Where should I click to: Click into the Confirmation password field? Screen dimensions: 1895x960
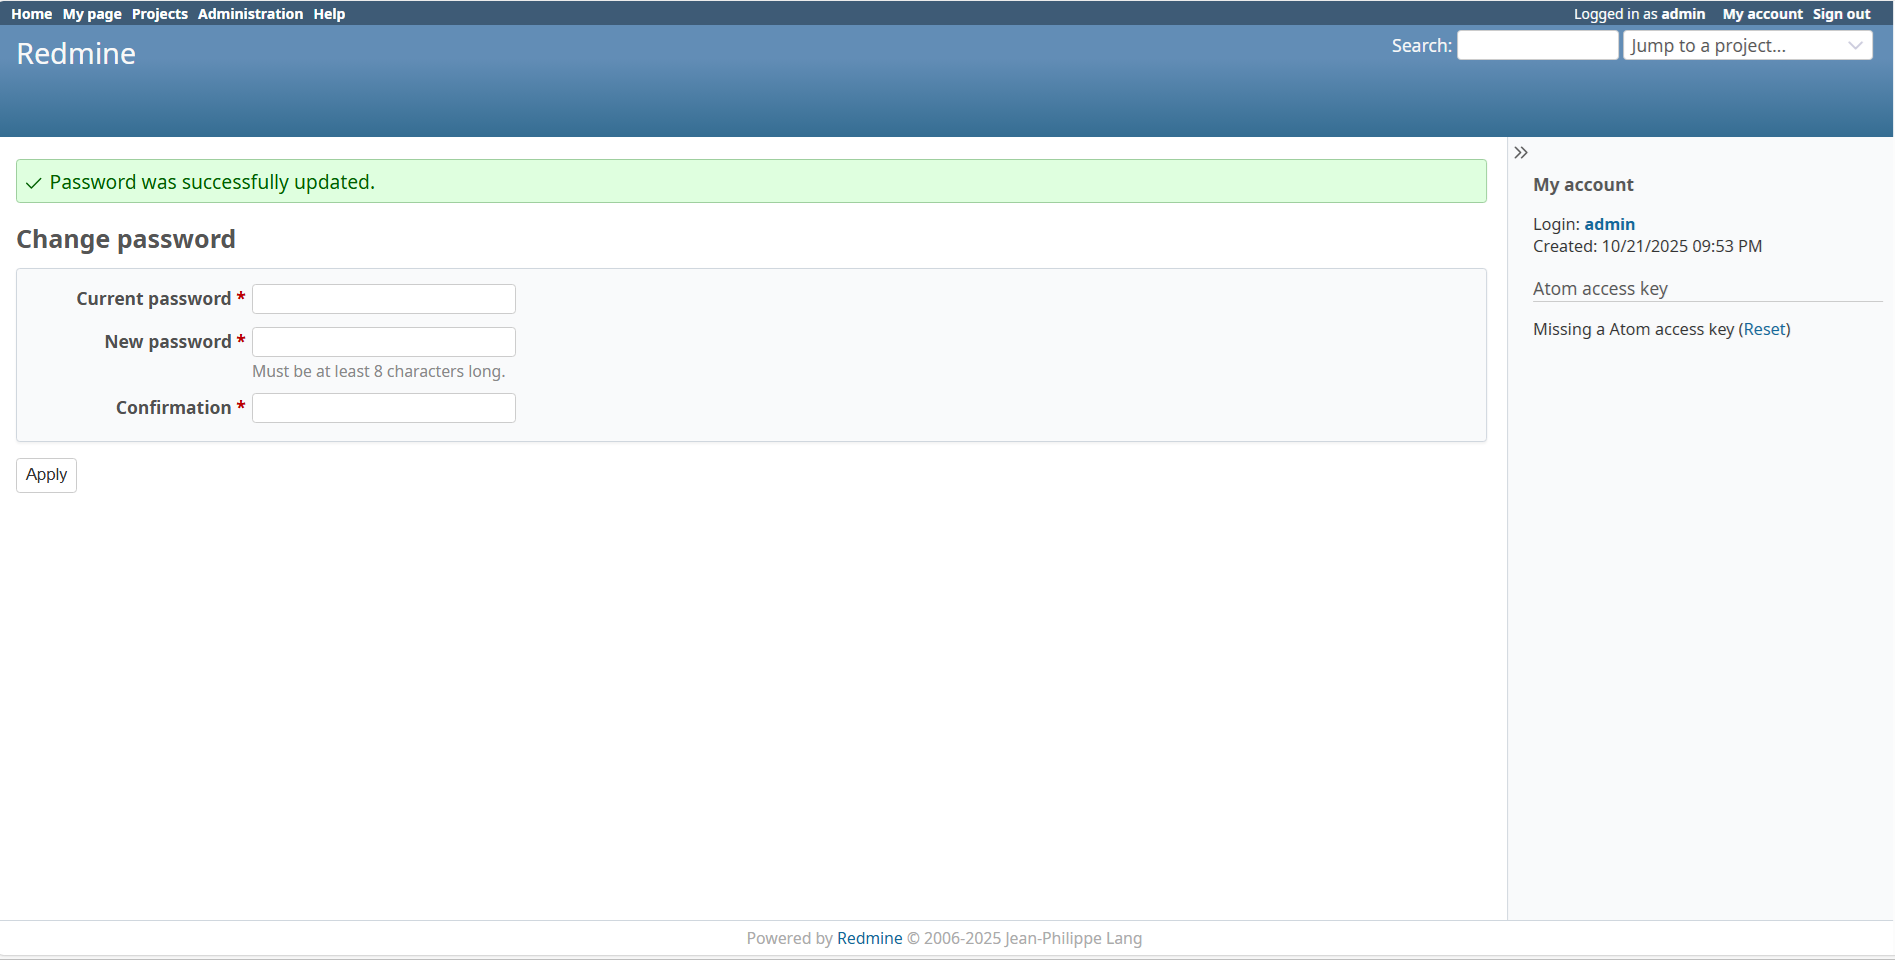[383, 408]
